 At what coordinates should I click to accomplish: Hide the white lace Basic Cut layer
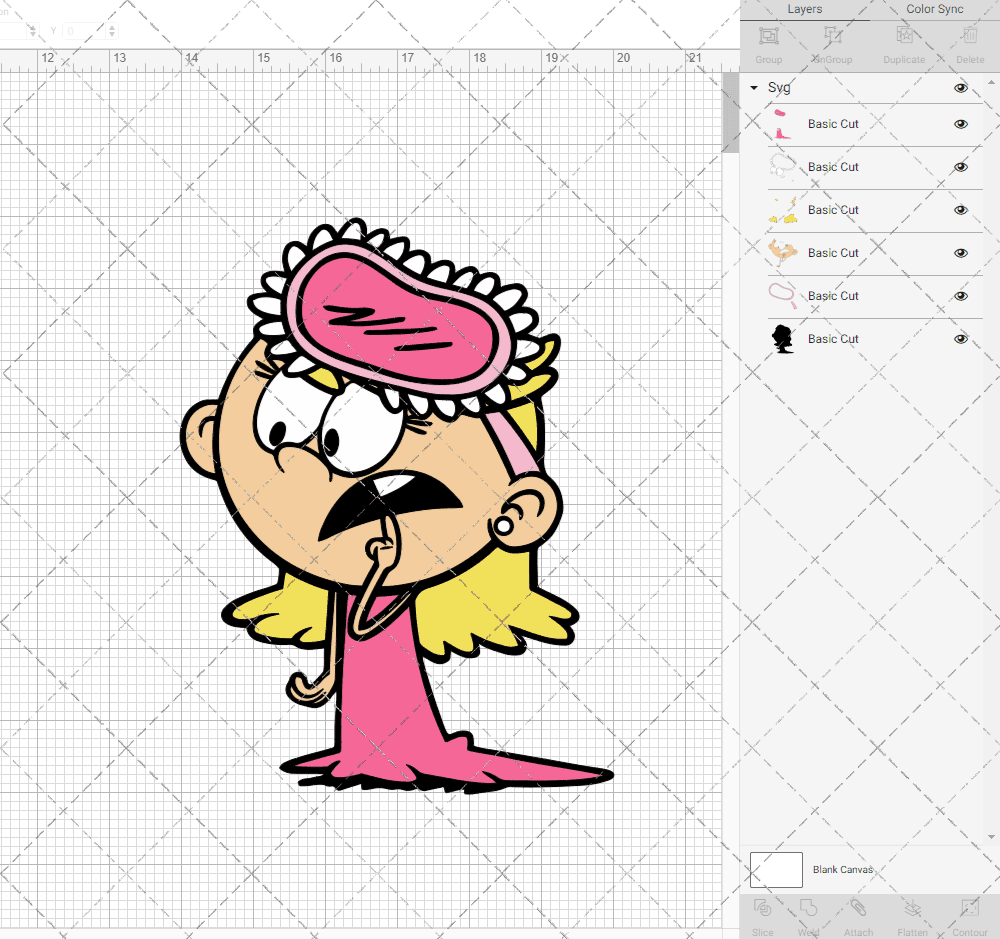(x=960, y=167)
